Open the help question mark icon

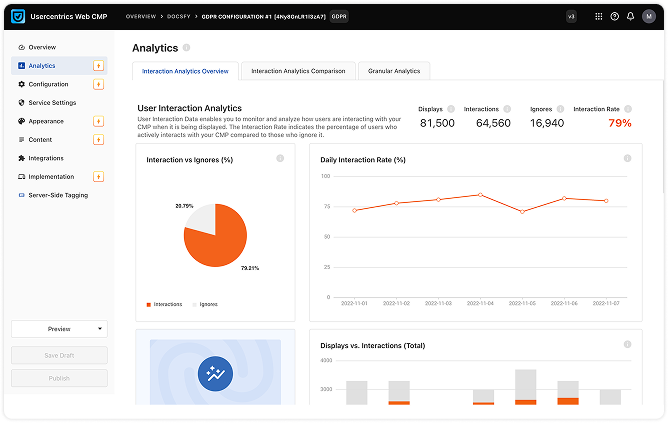click(x=614, y=17)
